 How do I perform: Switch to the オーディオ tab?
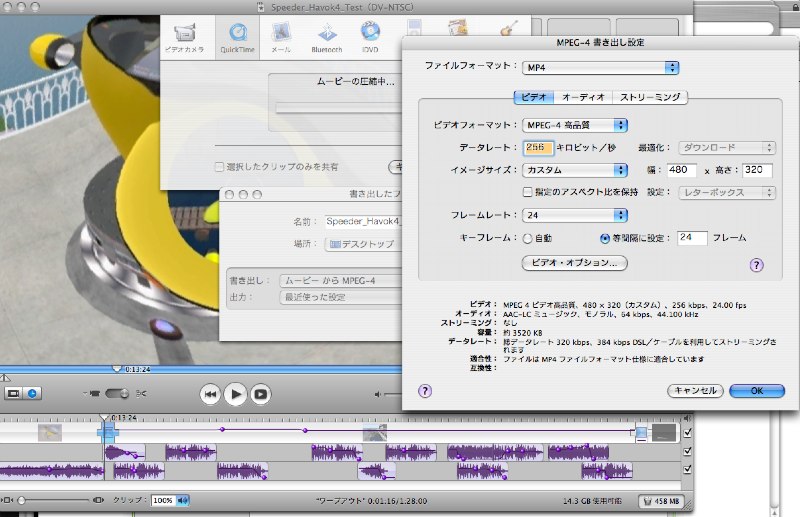[x=583, y=97]
